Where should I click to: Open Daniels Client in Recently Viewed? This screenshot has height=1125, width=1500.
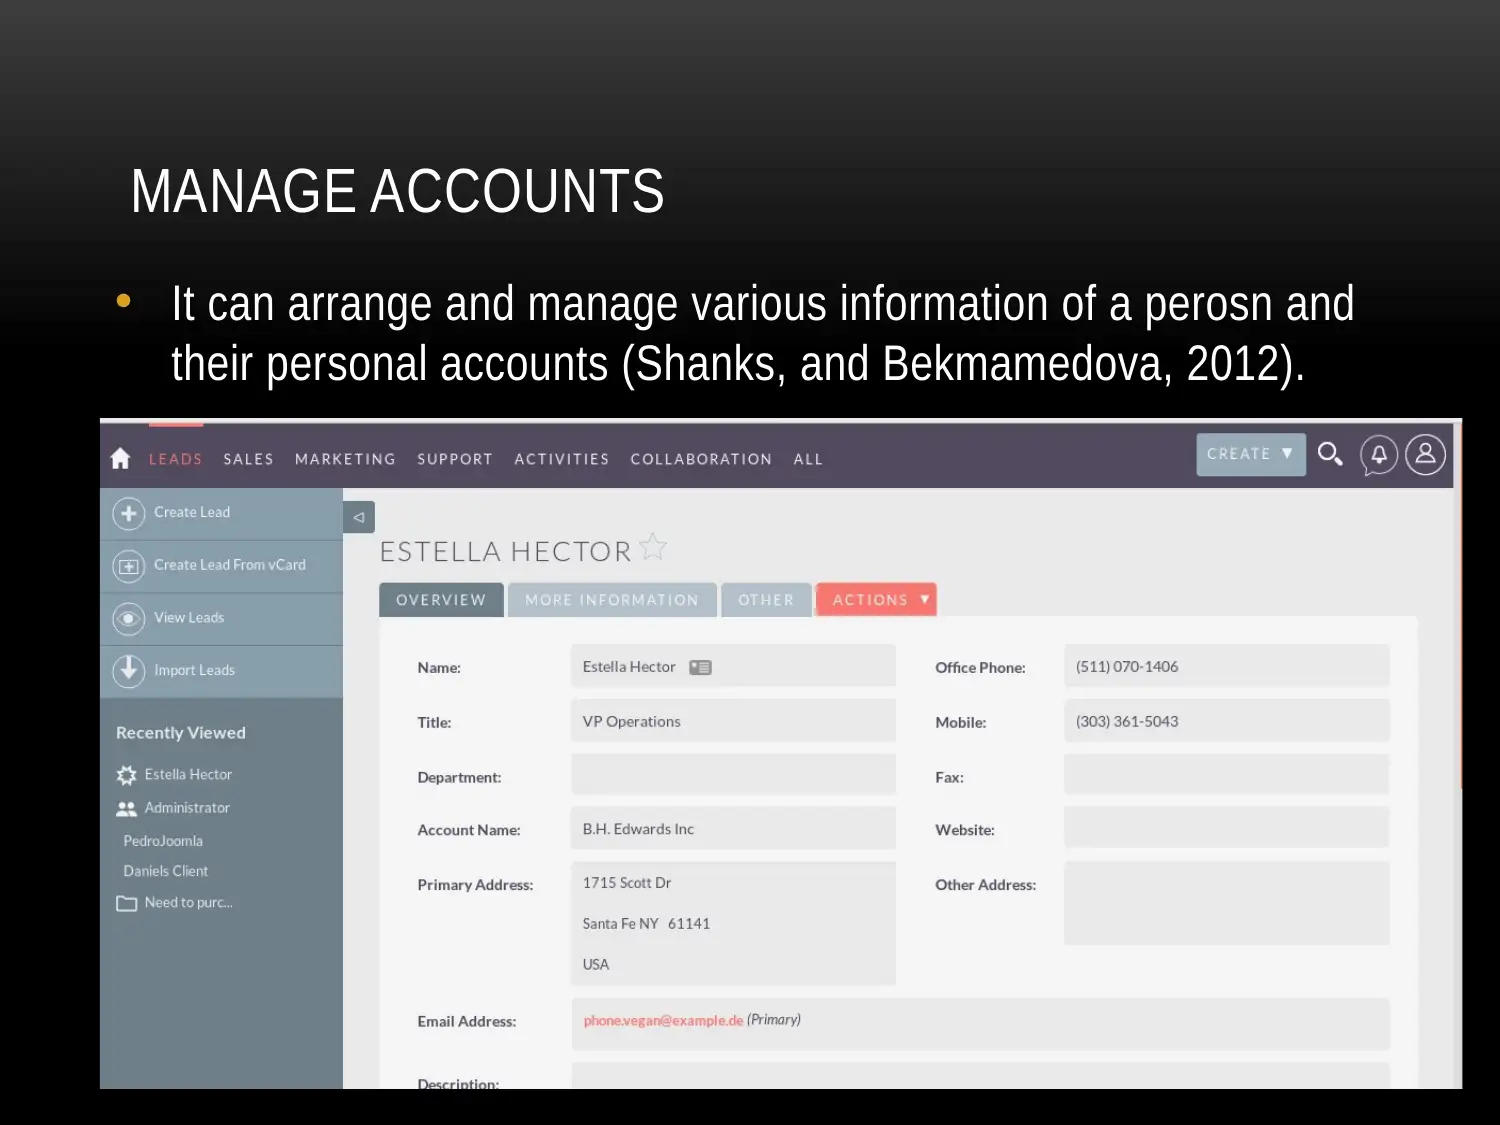click(x=166, y=871)
